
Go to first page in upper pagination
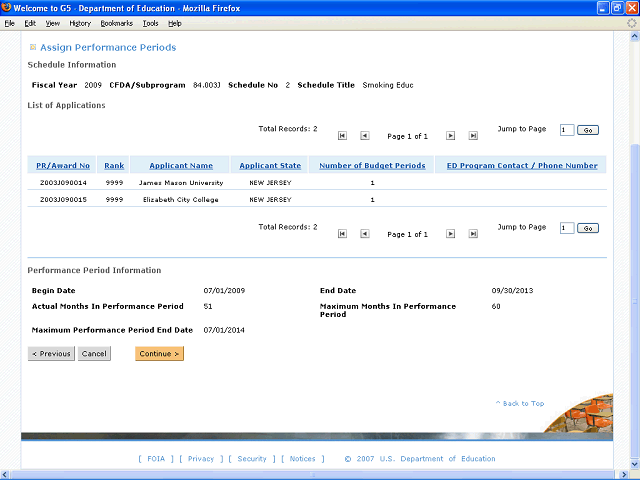(x=342, y=135)
